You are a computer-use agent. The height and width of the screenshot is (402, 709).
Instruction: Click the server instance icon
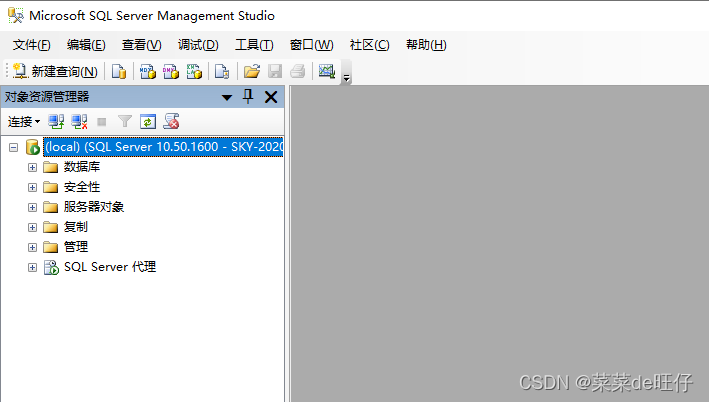pyautogui.click(x=33, y=147)
